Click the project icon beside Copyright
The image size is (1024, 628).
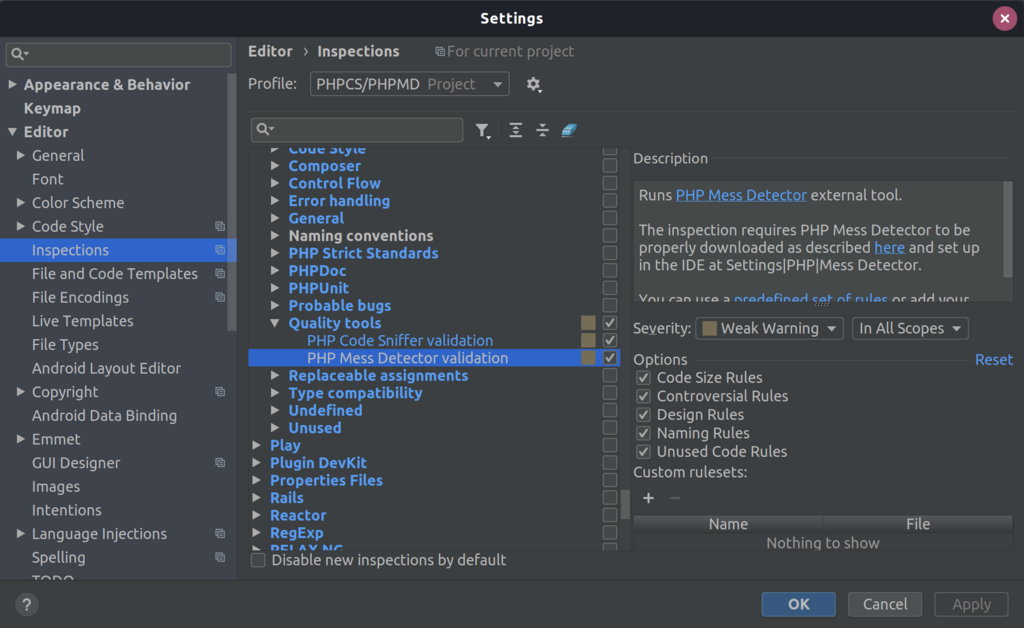tap(220, 392)
